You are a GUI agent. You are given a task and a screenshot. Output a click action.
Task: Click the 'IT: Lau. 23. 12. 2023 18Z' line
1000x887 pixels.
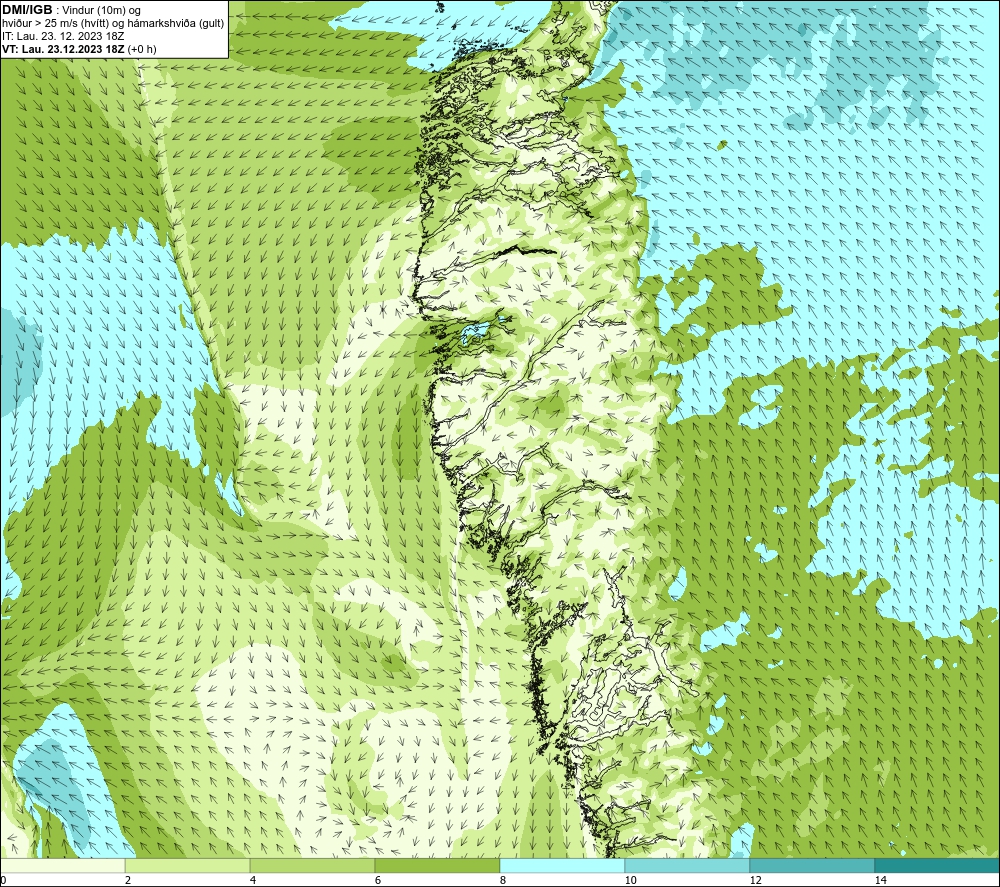(x=63, y=36)
